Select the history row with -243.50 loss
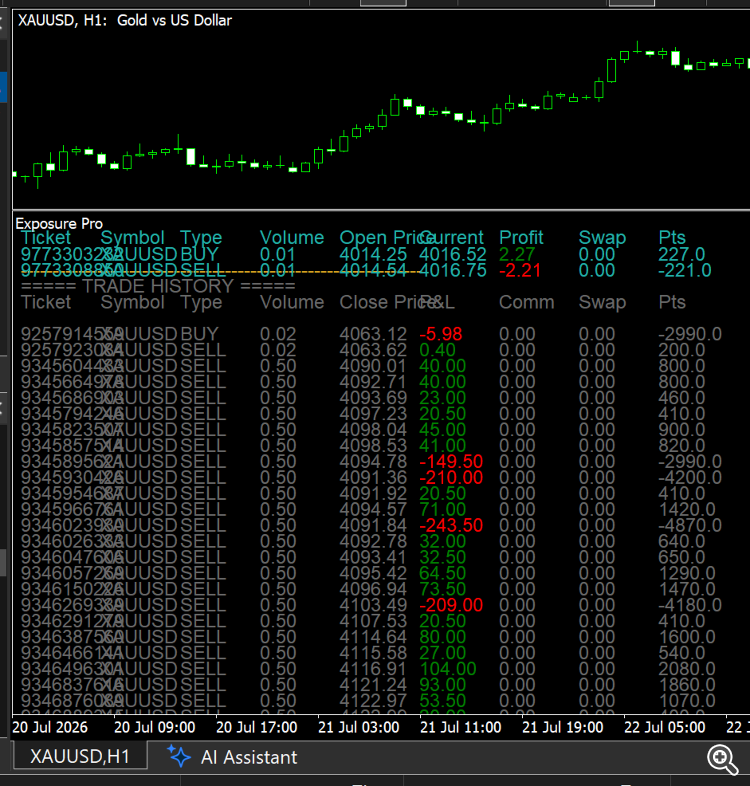Image resolution: width=750 pixels, height=786 pixels. [371, 525]
